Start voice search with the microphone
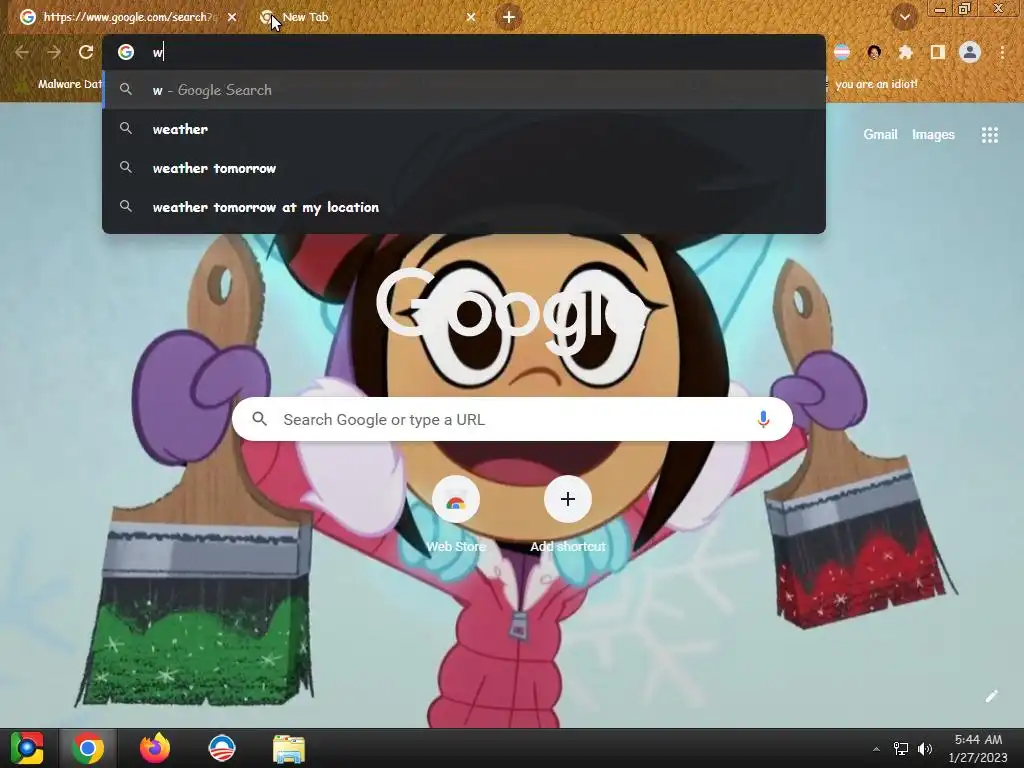 click(x=763, y=419)
